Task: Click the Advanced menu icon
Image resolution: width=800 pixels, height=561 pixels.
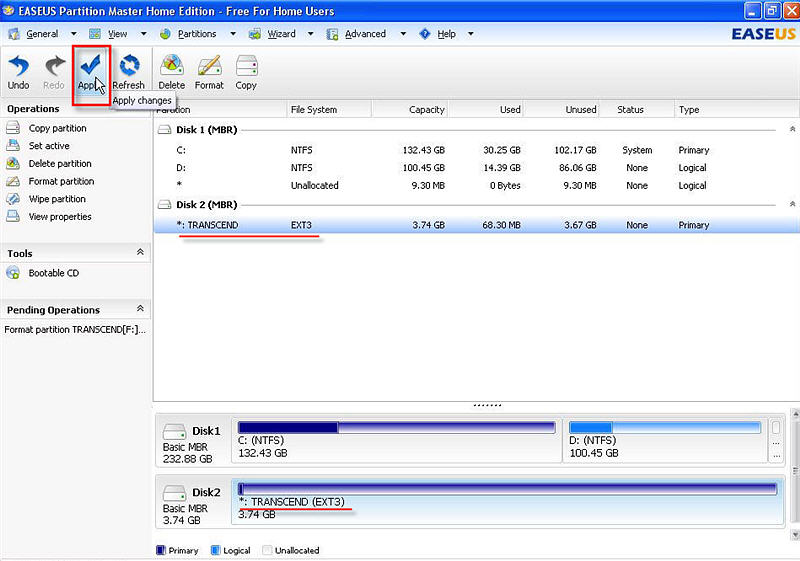Action: tap(332, 34)
